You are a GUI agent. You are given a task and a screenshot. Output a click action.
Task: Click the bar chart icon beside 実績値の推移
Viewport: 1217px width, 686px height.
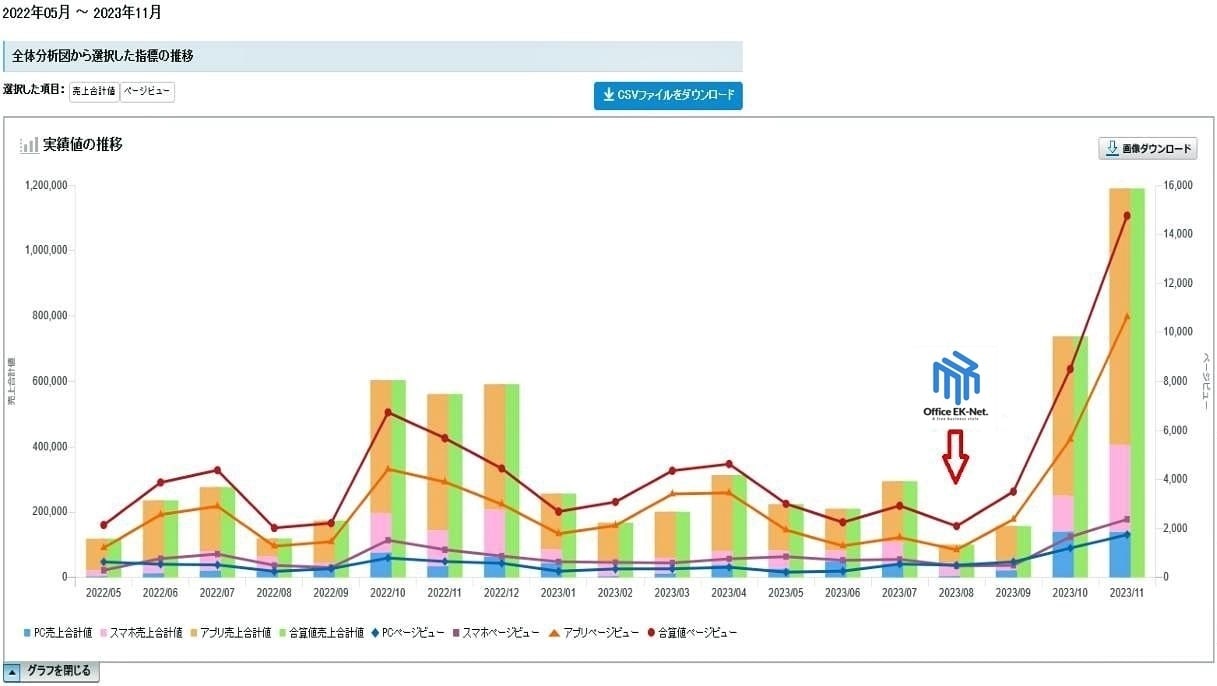(x=29, y=146)
